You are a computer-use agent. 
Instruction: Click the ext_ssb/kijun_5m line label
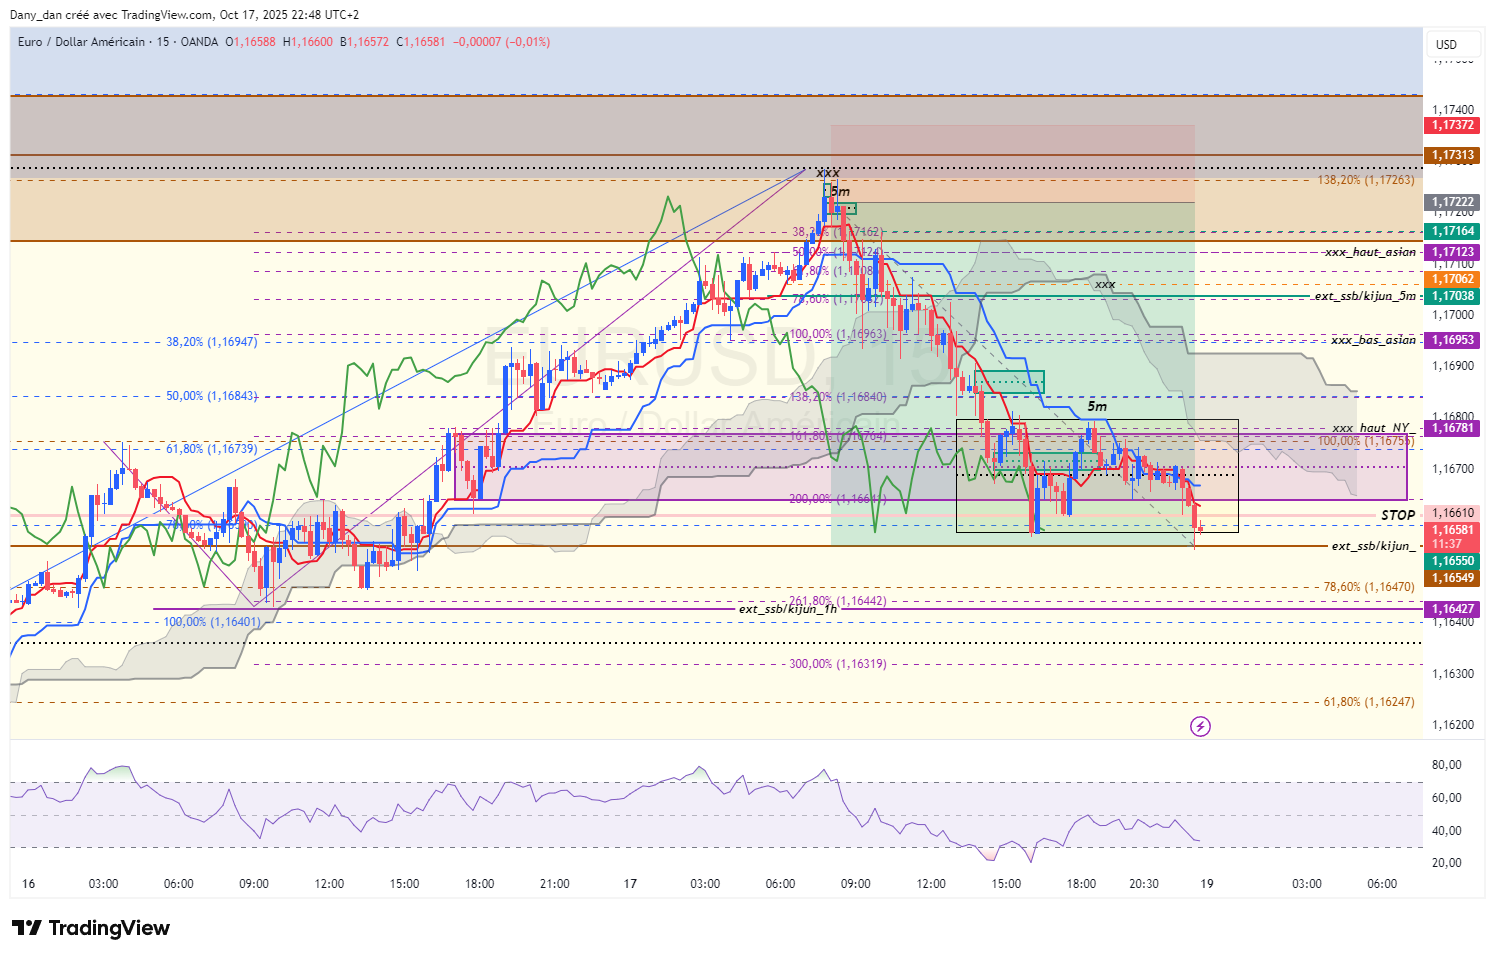click(1365, 296)
